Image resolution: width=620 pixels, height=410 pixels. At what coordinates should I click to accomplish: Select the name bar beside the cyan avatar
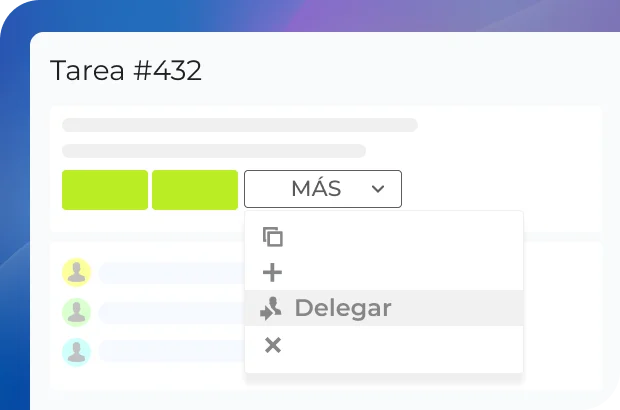click(172, 351)
